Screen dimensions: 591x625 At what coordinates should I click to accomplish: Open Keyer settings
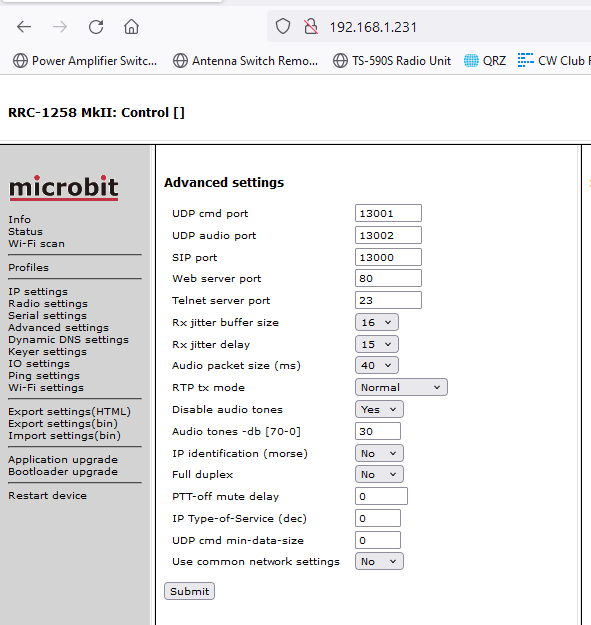(47, 352)
